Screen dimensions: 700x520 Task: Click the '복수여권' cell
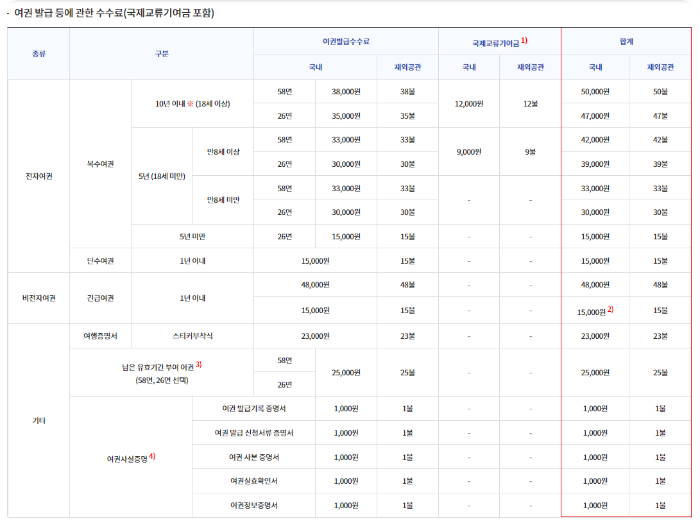[x=100, y=164]
